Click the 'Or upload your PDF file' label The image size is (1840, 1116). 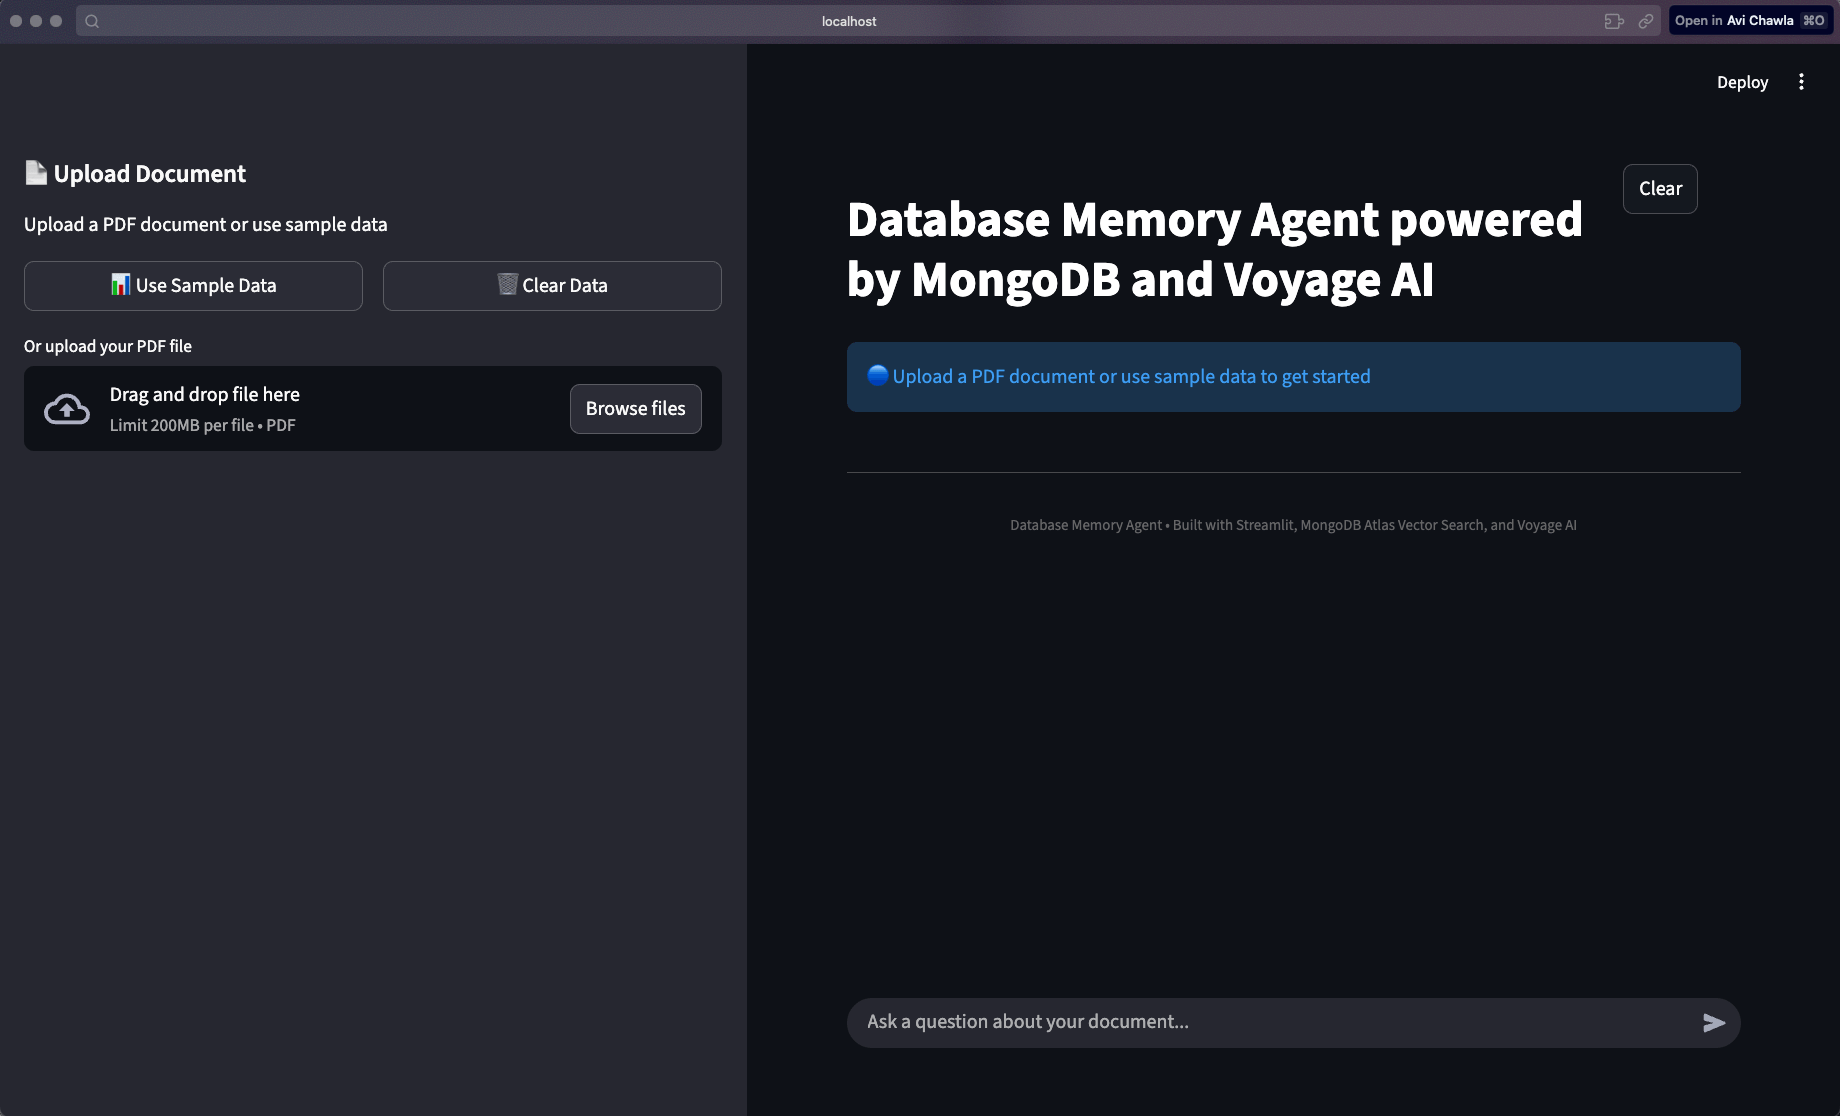click(108, 346)
